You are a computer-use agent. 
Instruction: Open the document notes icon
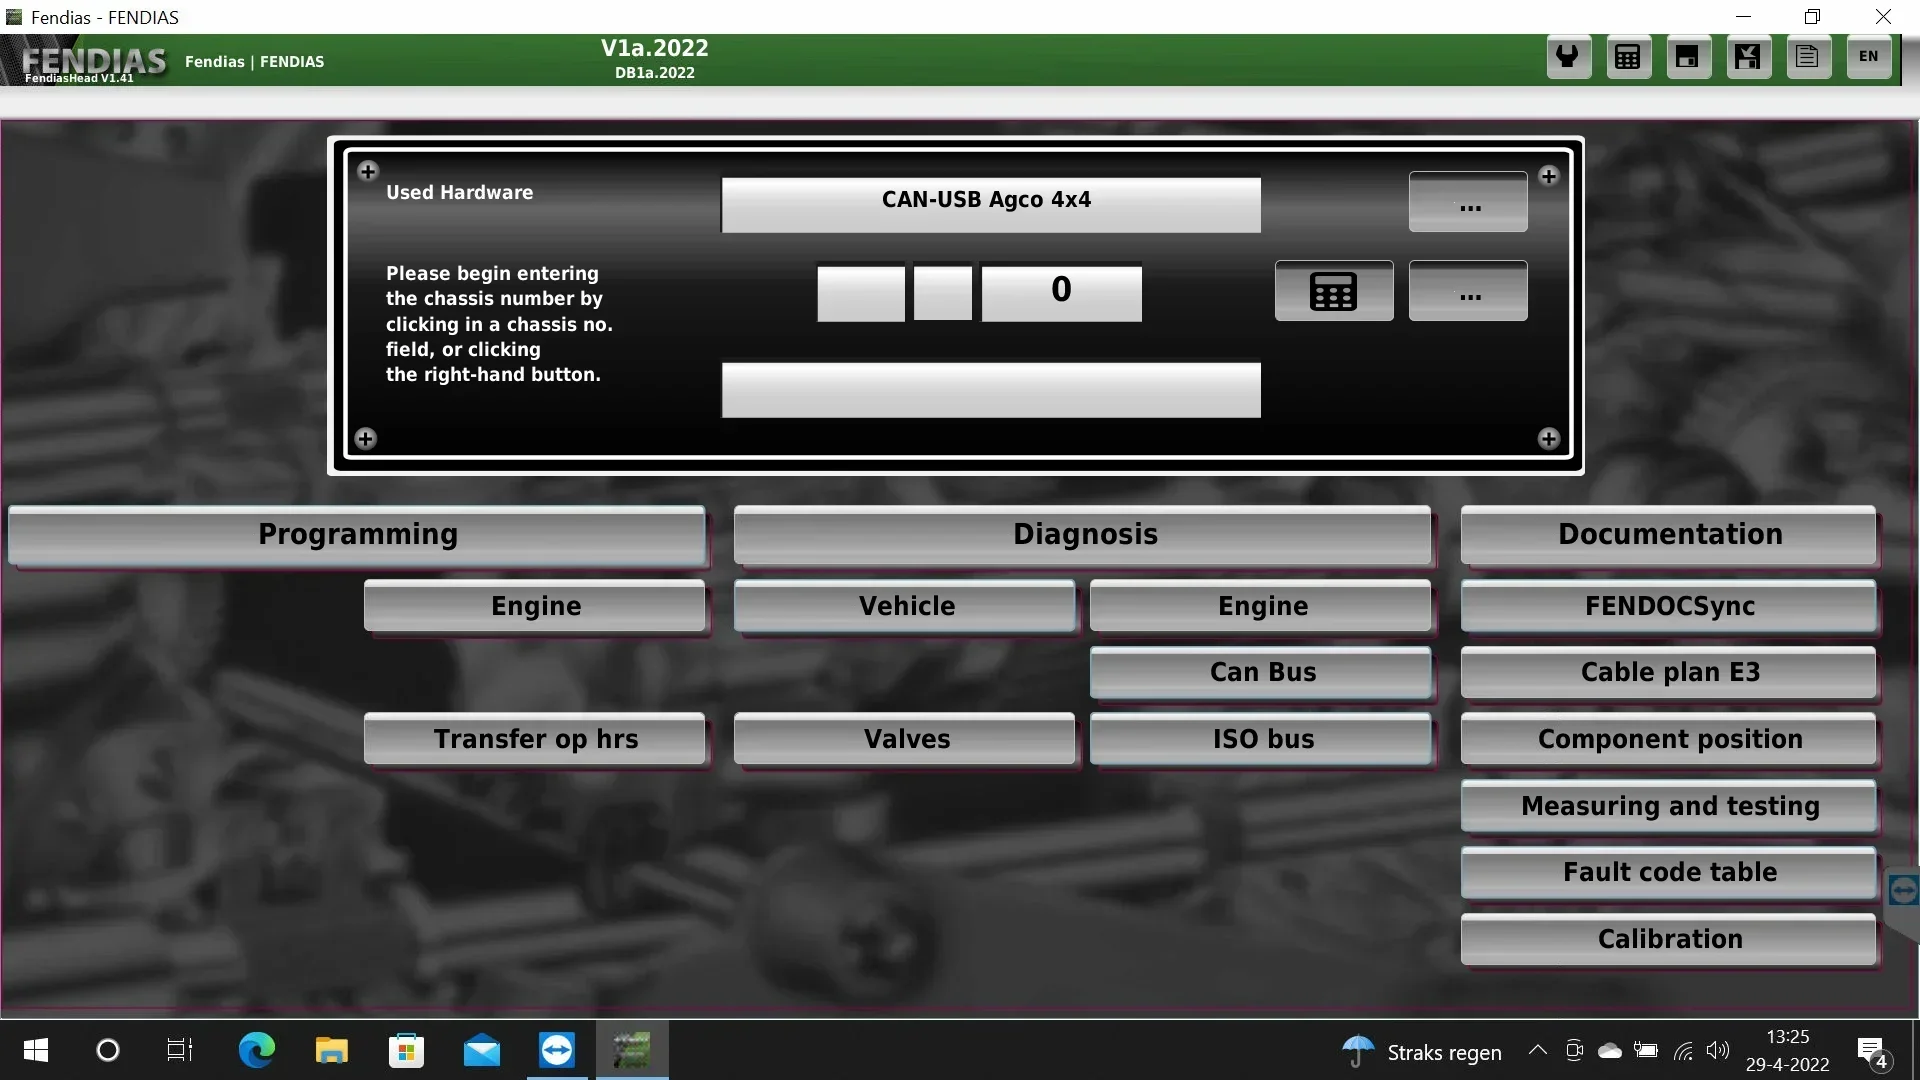point(1808,57)
